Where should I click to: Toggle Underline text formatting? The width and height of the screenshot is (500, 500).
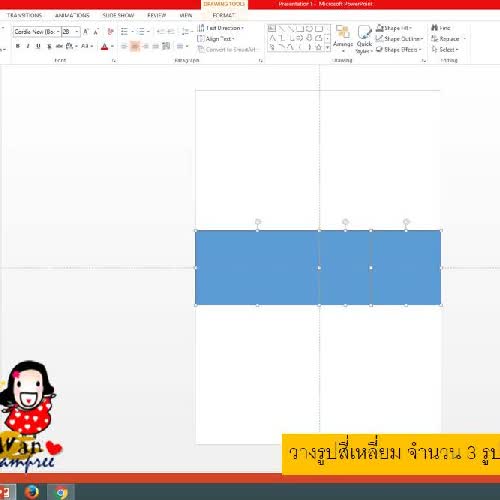click(x=38, y=46)
